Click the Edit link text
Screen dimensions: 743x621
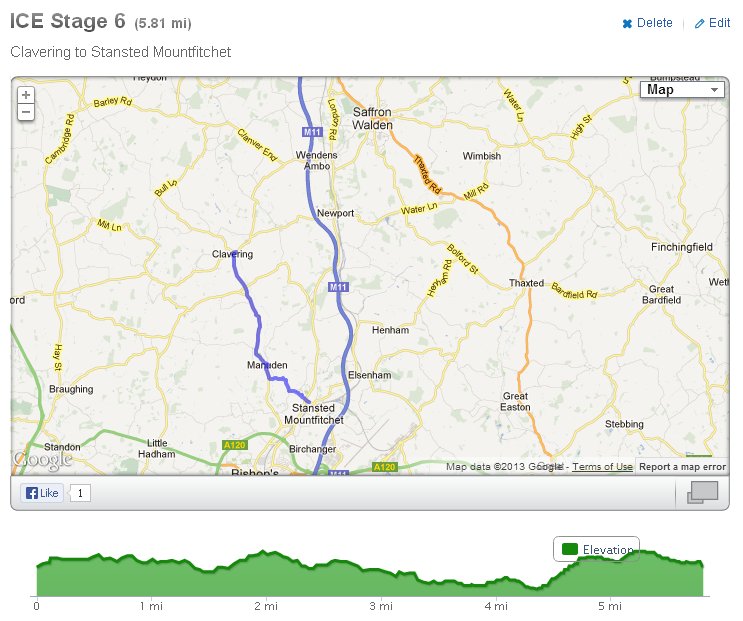[720, 23]
